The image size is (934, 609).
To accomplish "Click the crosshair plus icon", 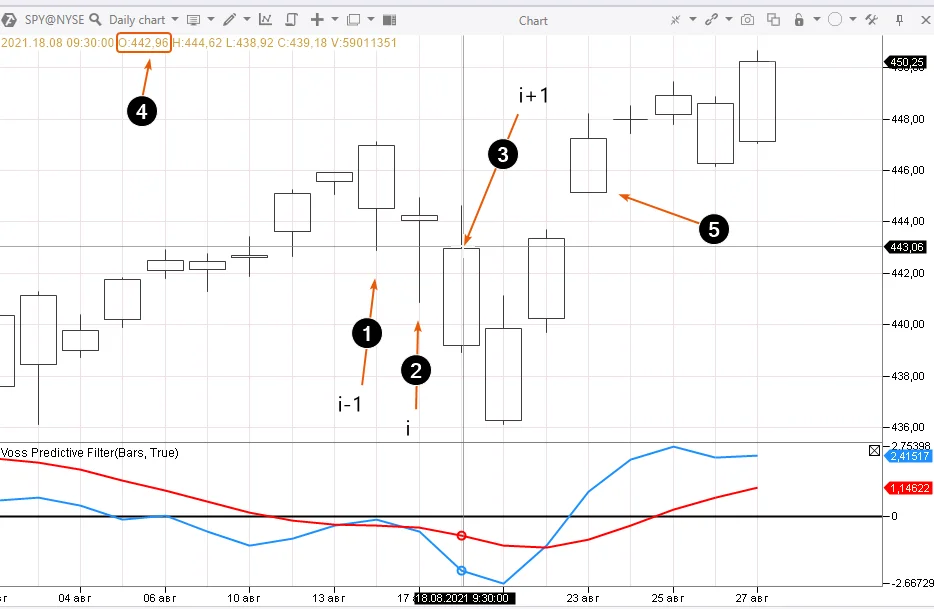I will [317, 19].
